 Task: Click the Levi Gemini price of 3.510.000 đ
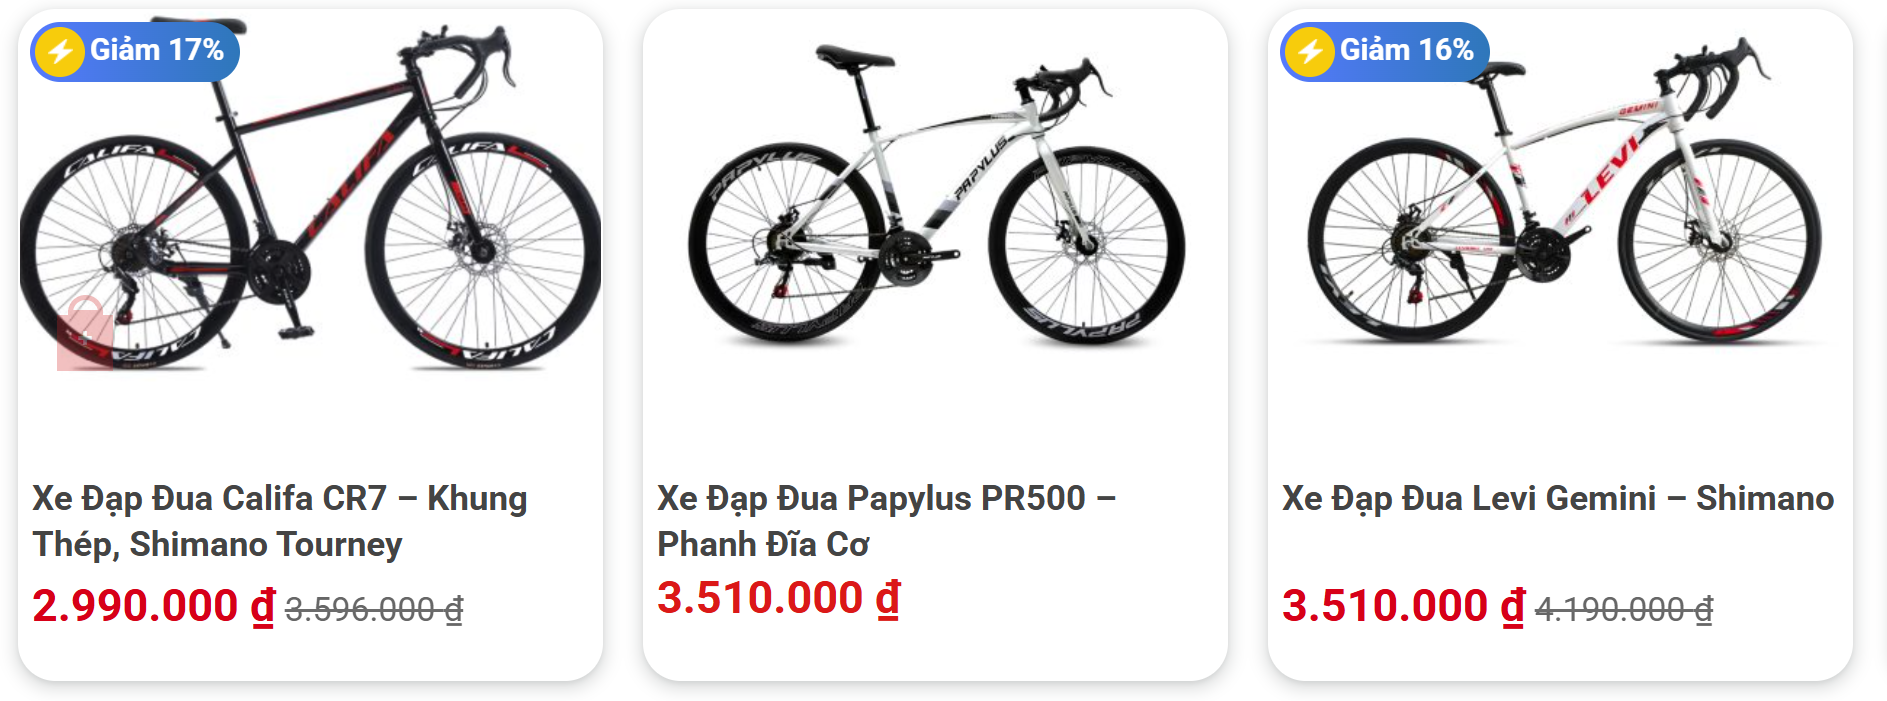coord(1403,606)
